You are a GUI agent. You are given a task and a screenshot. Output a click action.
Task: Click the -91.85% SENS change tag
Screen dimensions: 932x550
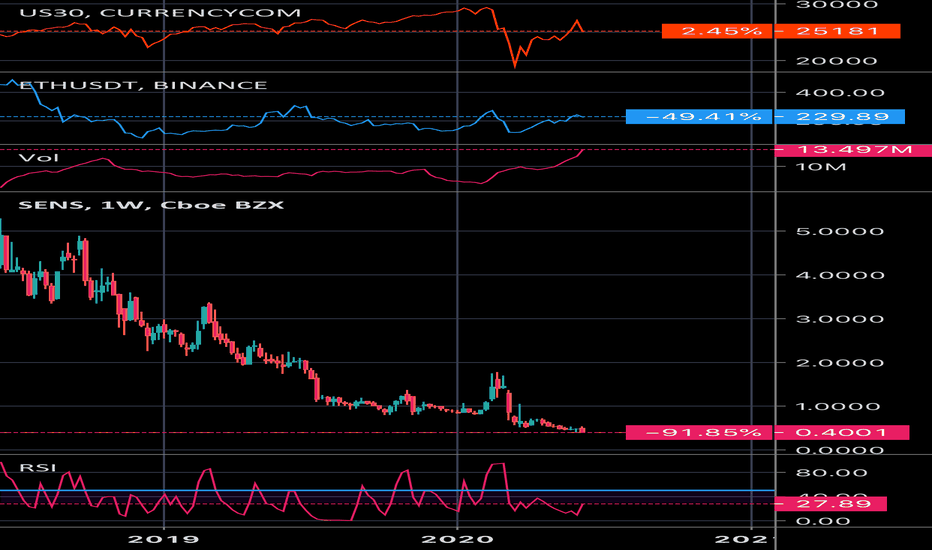[x=699, y=432]
